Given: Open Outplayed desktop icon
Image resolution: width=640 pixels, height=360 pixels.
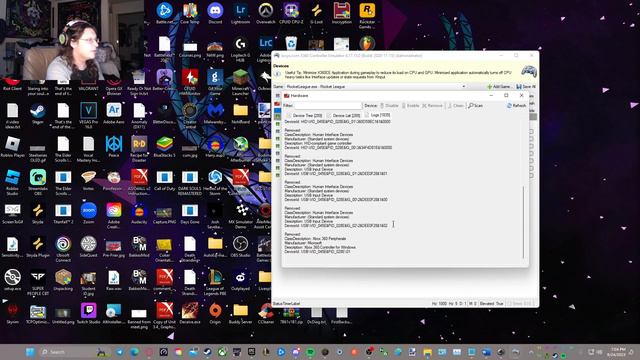Looking at the screenshot, I should (x=240, y=280).
